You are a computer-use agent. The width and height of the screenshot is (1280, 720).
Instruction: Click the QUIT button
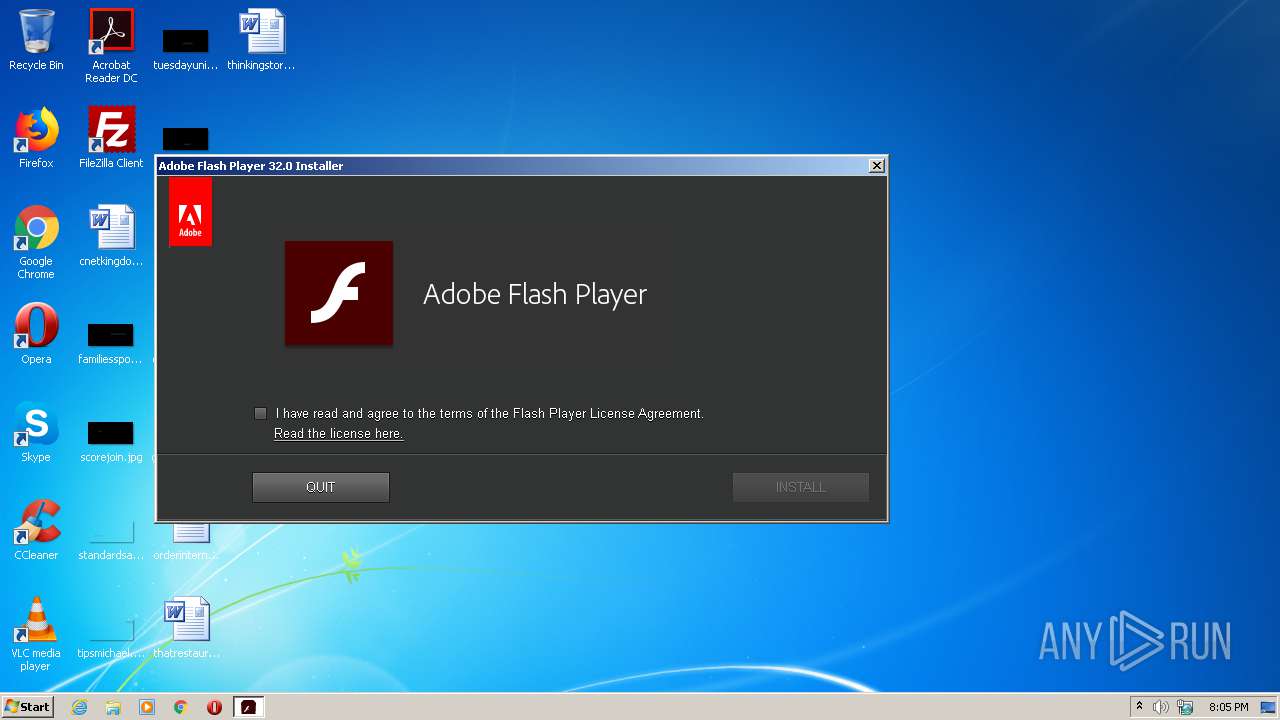(x=321, y=487)
